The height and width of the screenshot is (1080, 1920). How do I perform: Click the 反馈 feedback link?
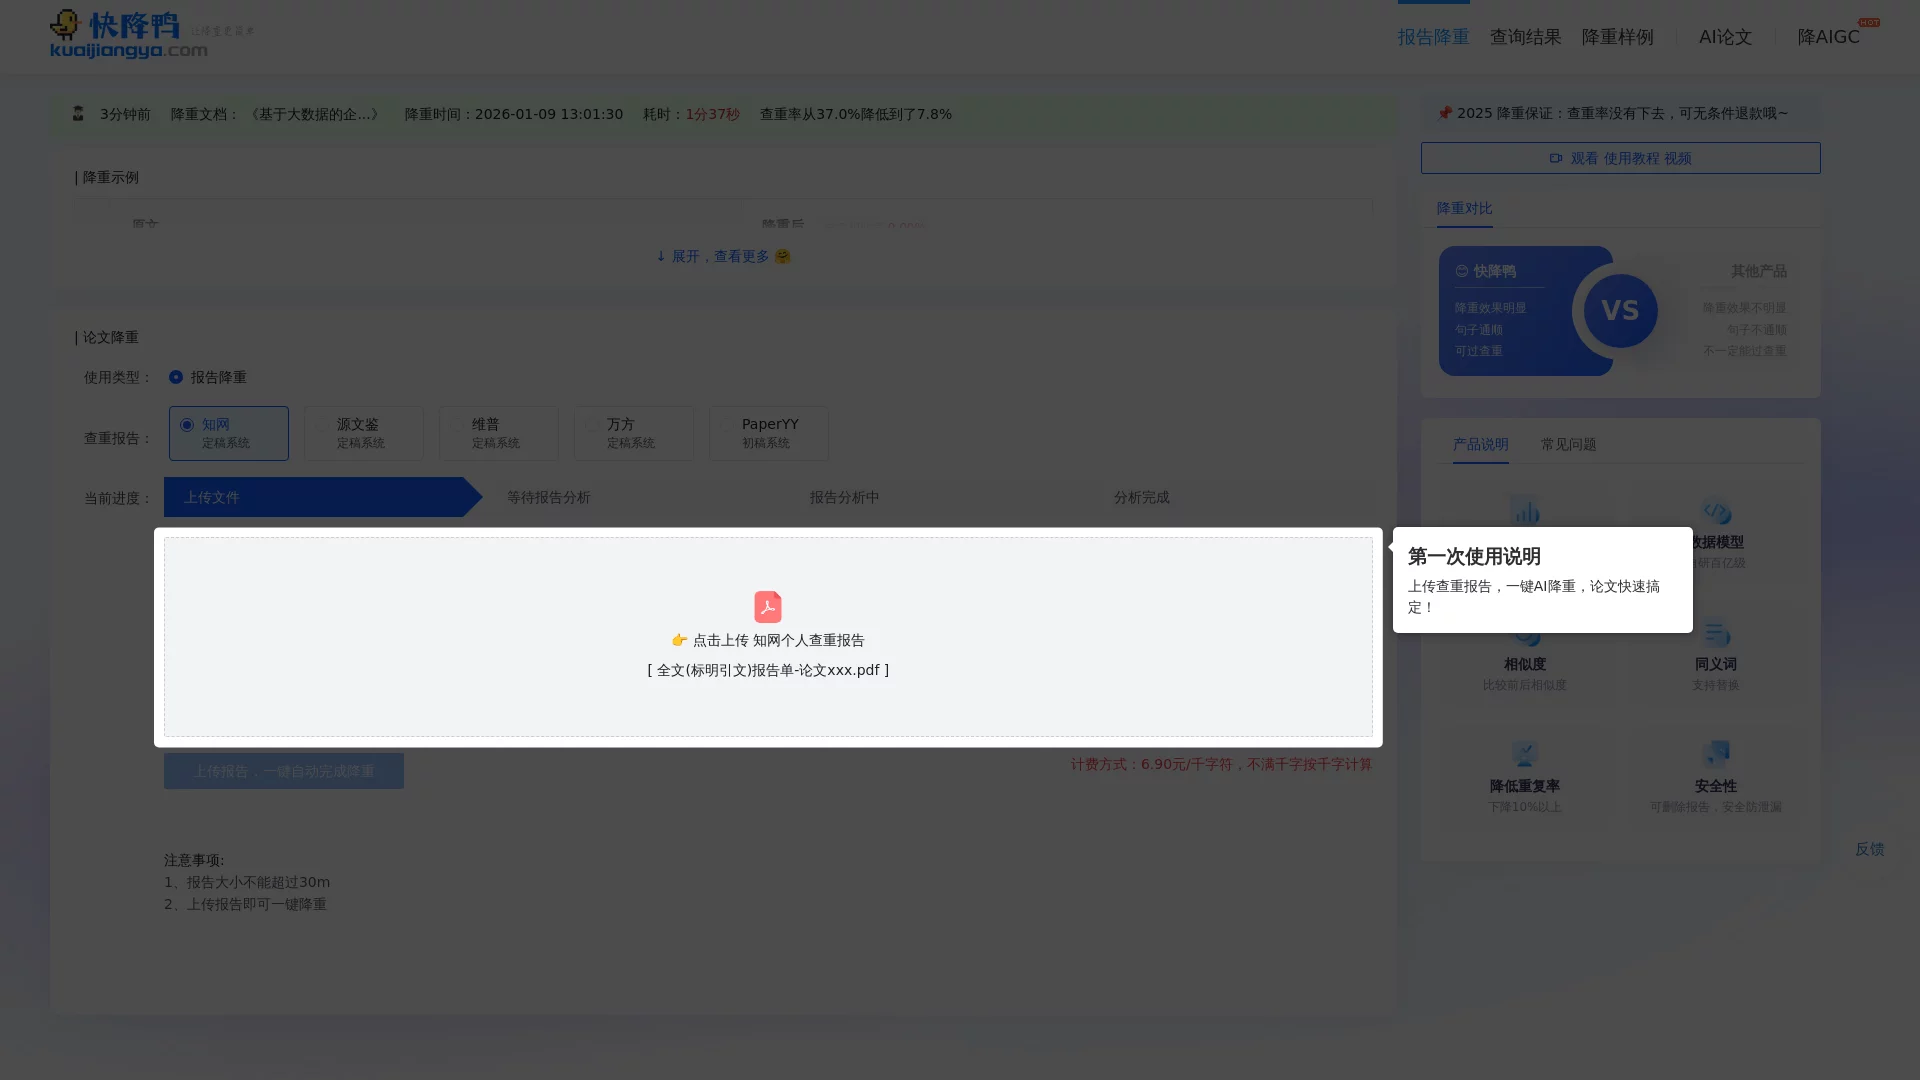(x=1870, y=849)
